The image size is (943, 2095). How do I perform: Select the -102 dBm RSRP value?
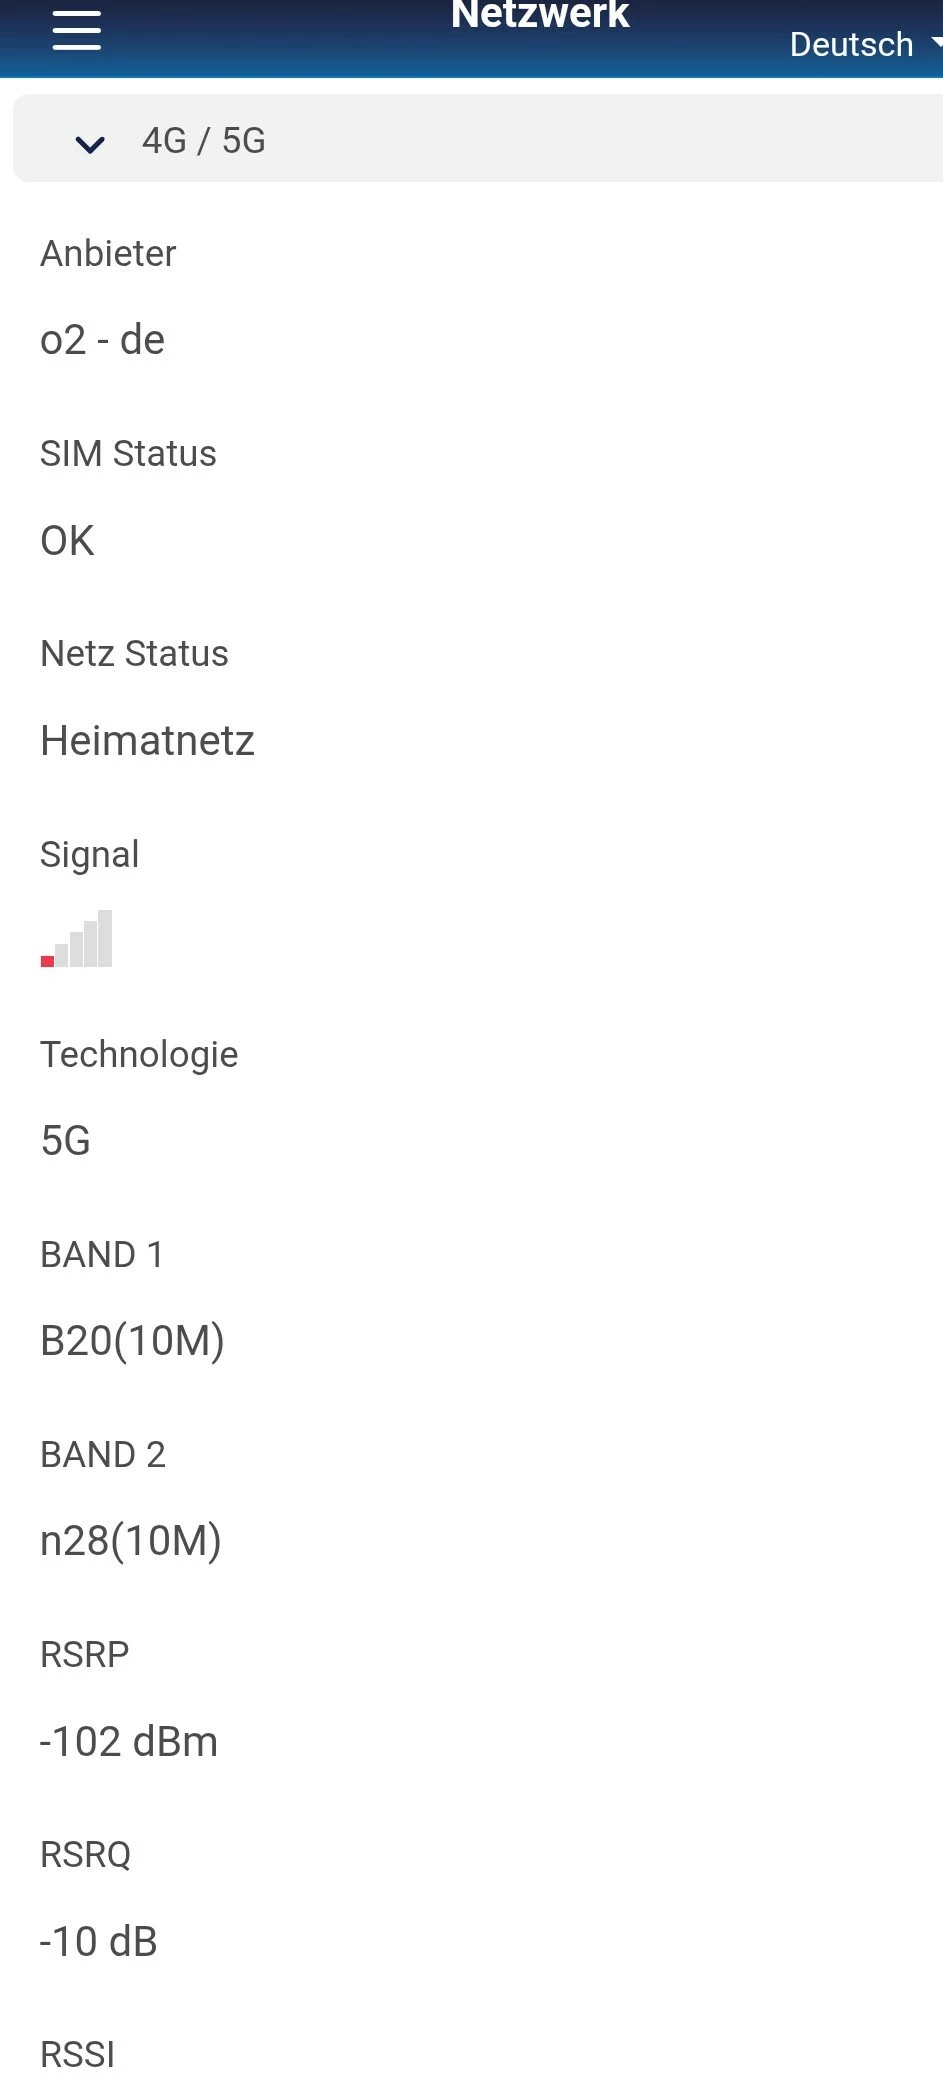[x=128, y=1742]
